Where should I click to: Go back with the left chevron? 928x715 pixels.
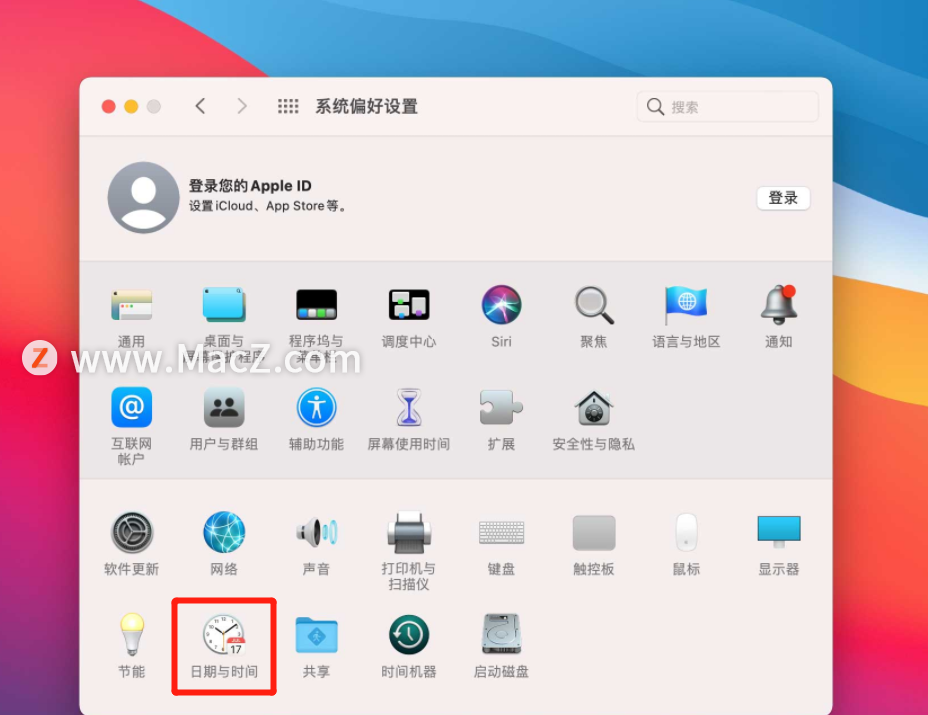[x=200, y=106]
